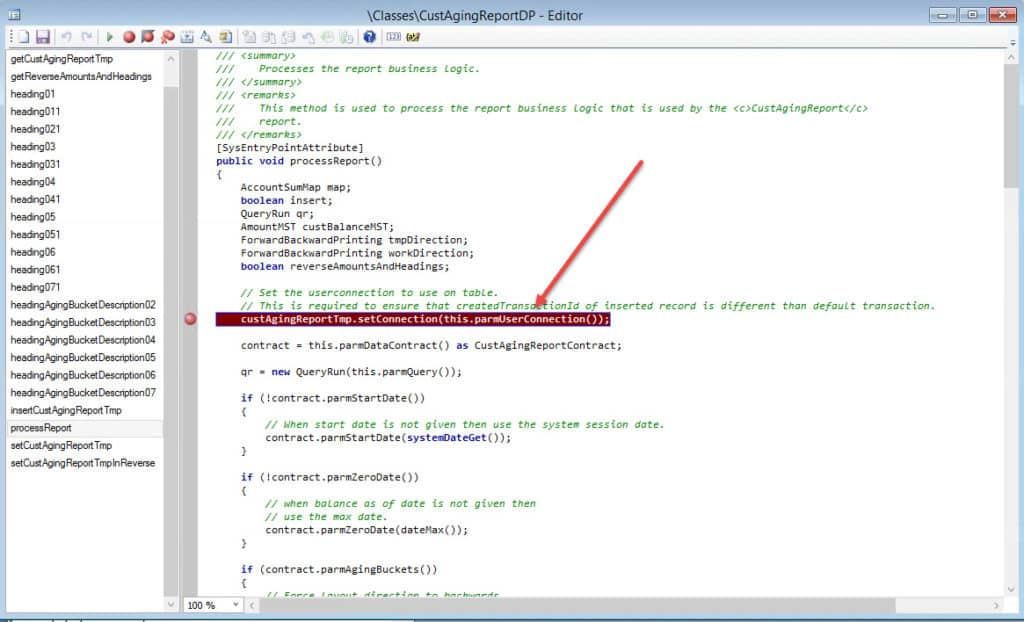This screenshot has width=1024, height=622.
Task: Click the Compile toolbar icon
Action: (187, 37)
